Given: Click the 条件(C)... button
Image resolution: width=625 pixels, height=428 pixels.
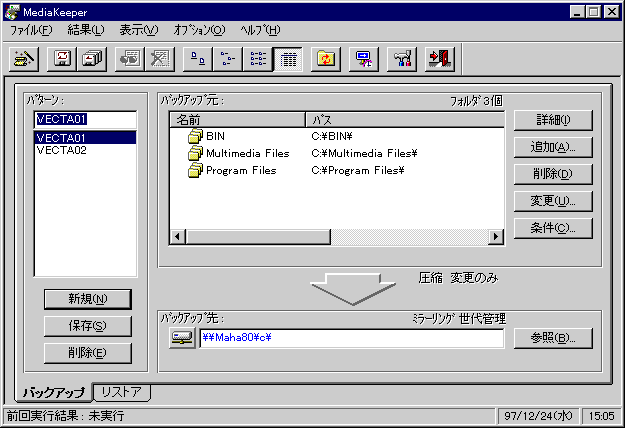Looking at the screenshot, I should (x=553, y=228).
